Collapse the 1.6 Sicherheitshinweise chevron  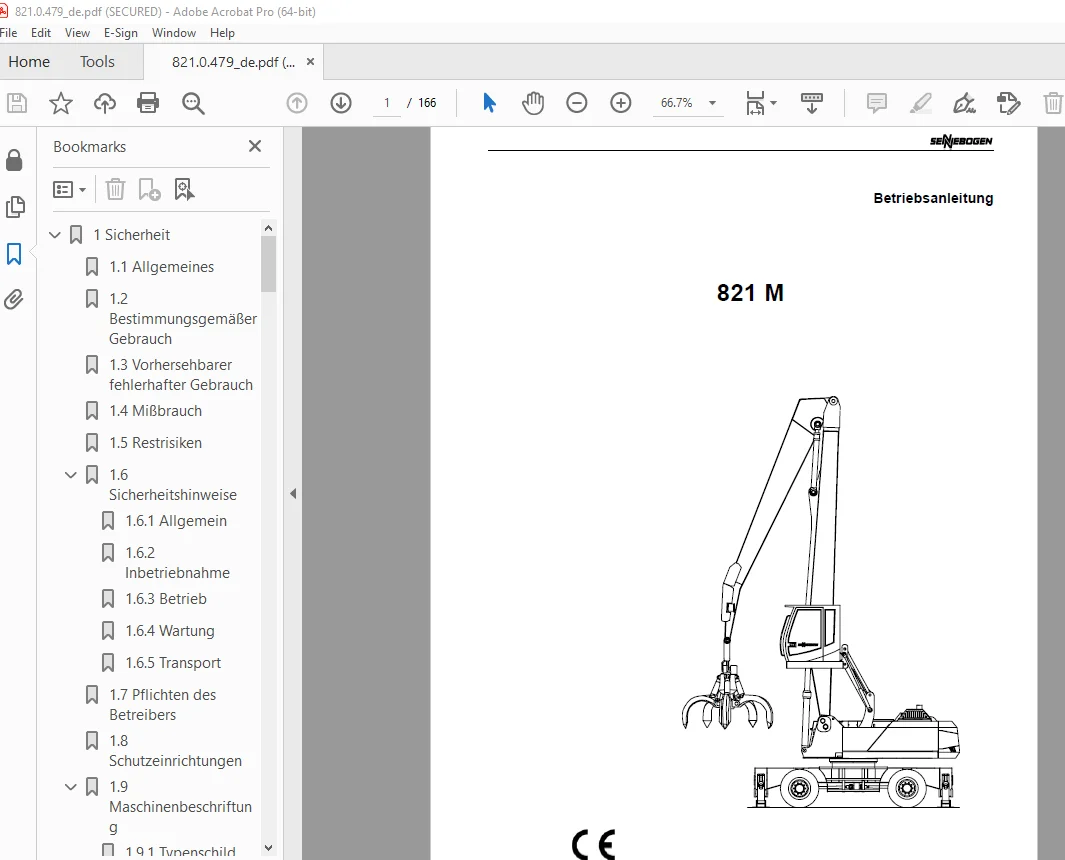pos(71,475)
